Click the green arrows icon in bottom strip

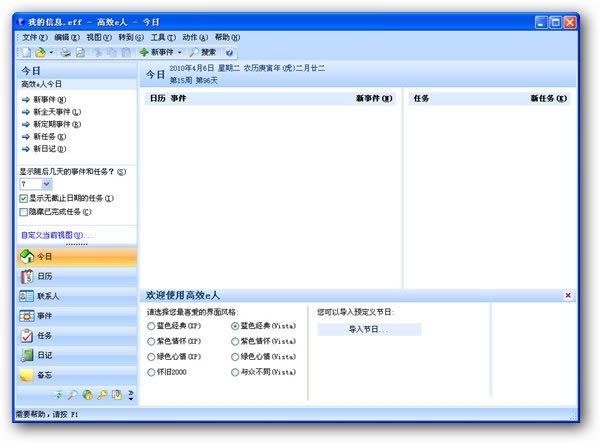pyautogui.click(x=58, y=394)
